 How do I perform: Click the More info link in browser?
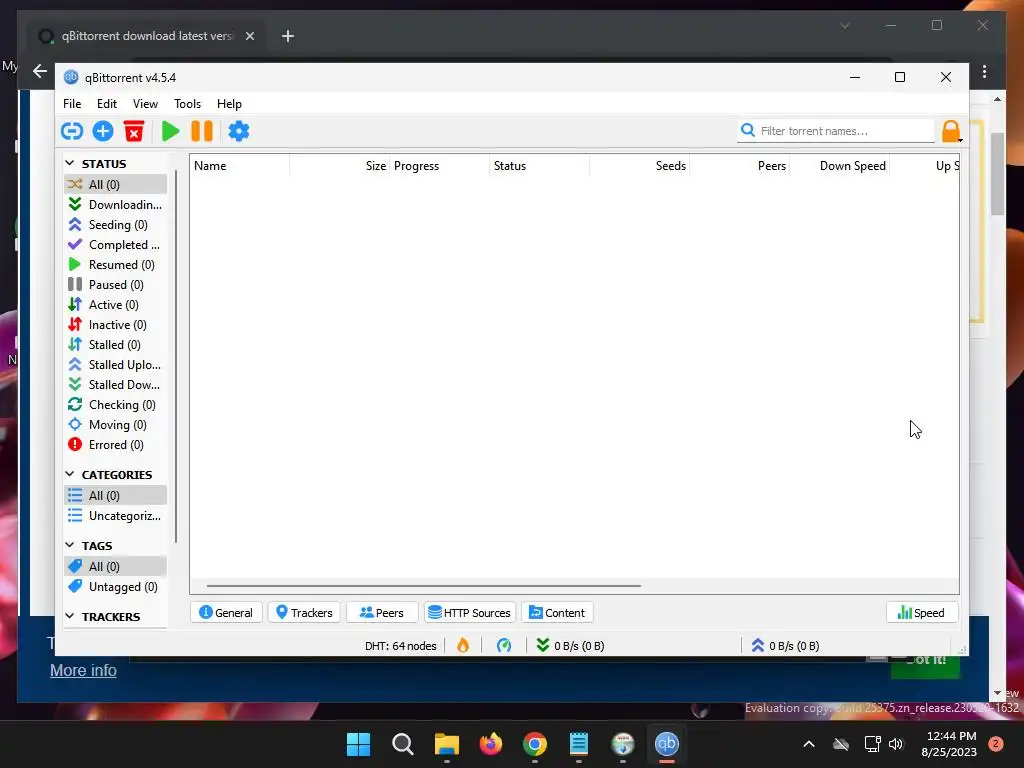[84, 671]
